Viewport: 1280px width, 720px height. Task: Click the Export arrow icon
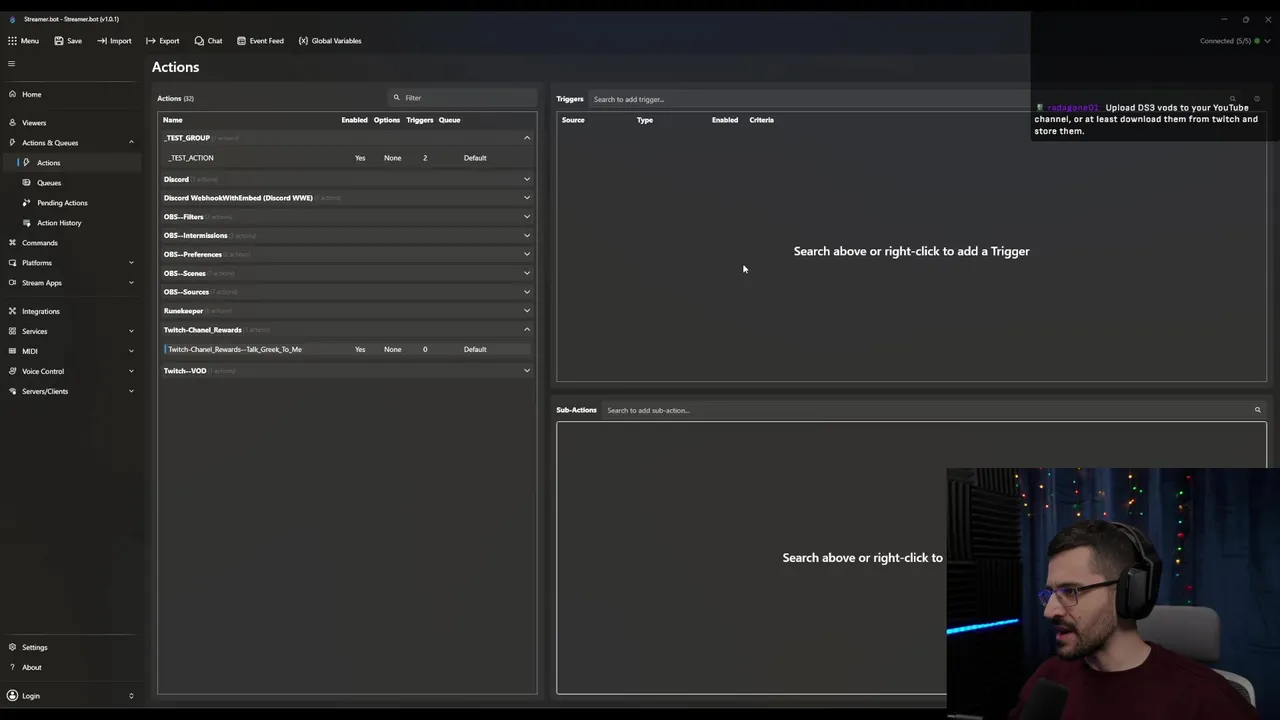[x=150, y=41]
